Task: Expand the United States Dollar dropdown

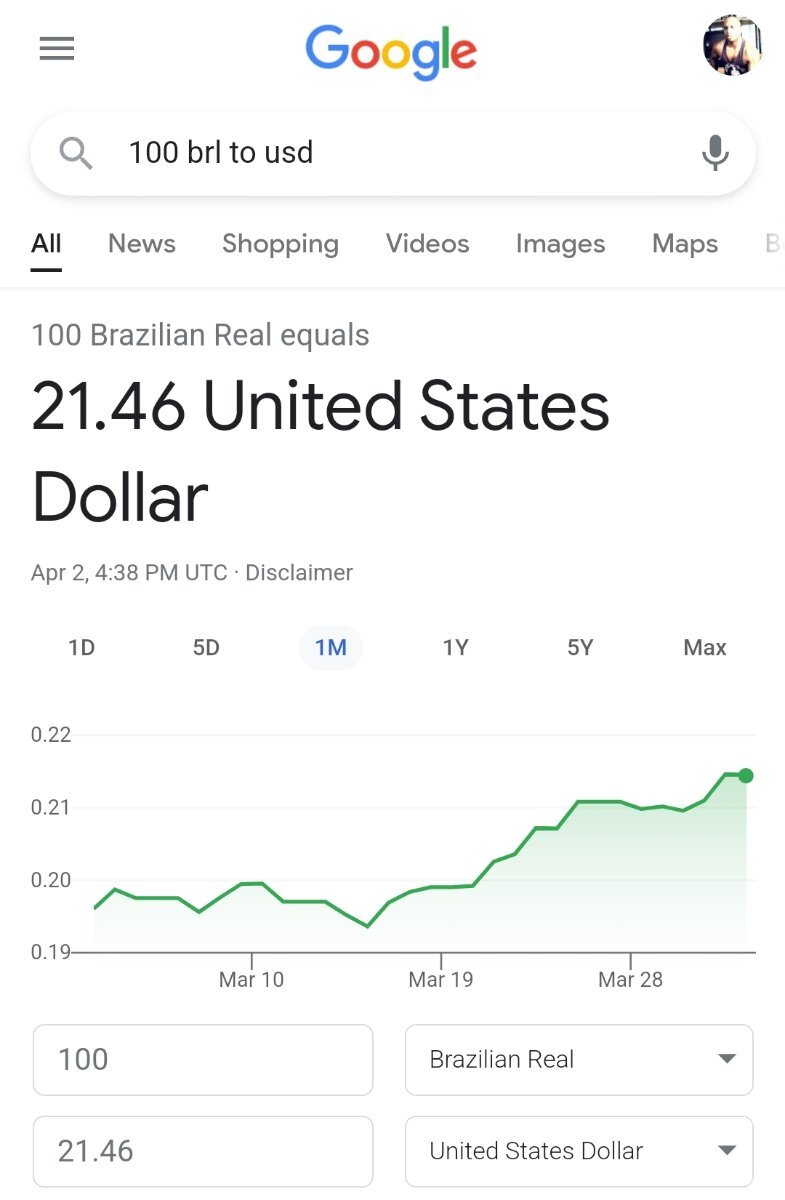Action: pos(579,1151)
